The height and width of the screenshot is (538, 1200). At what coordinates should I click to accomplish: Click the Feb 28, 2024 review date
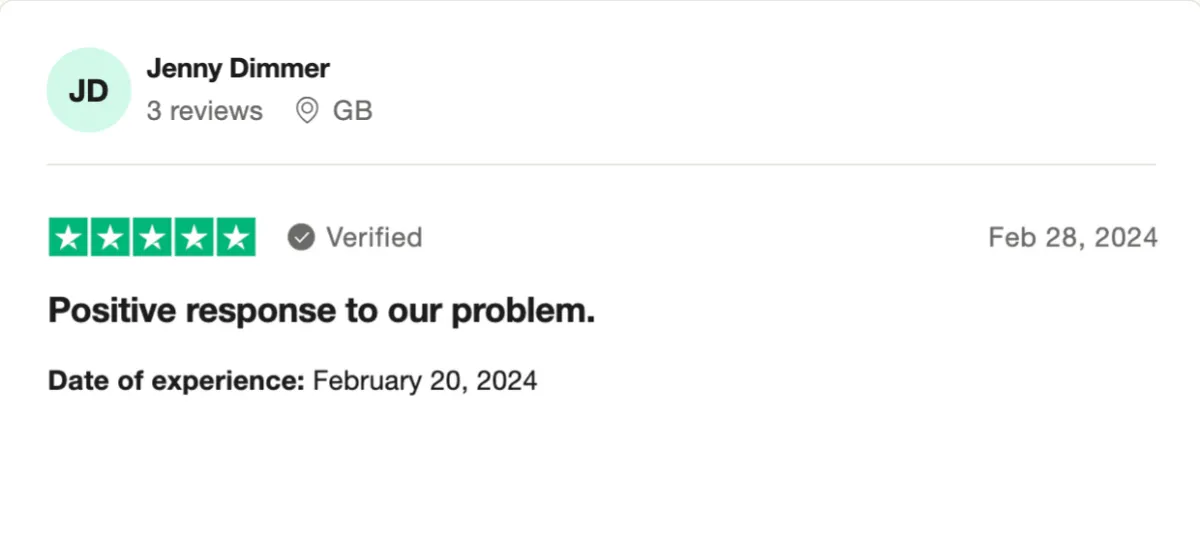[1073, 237]
